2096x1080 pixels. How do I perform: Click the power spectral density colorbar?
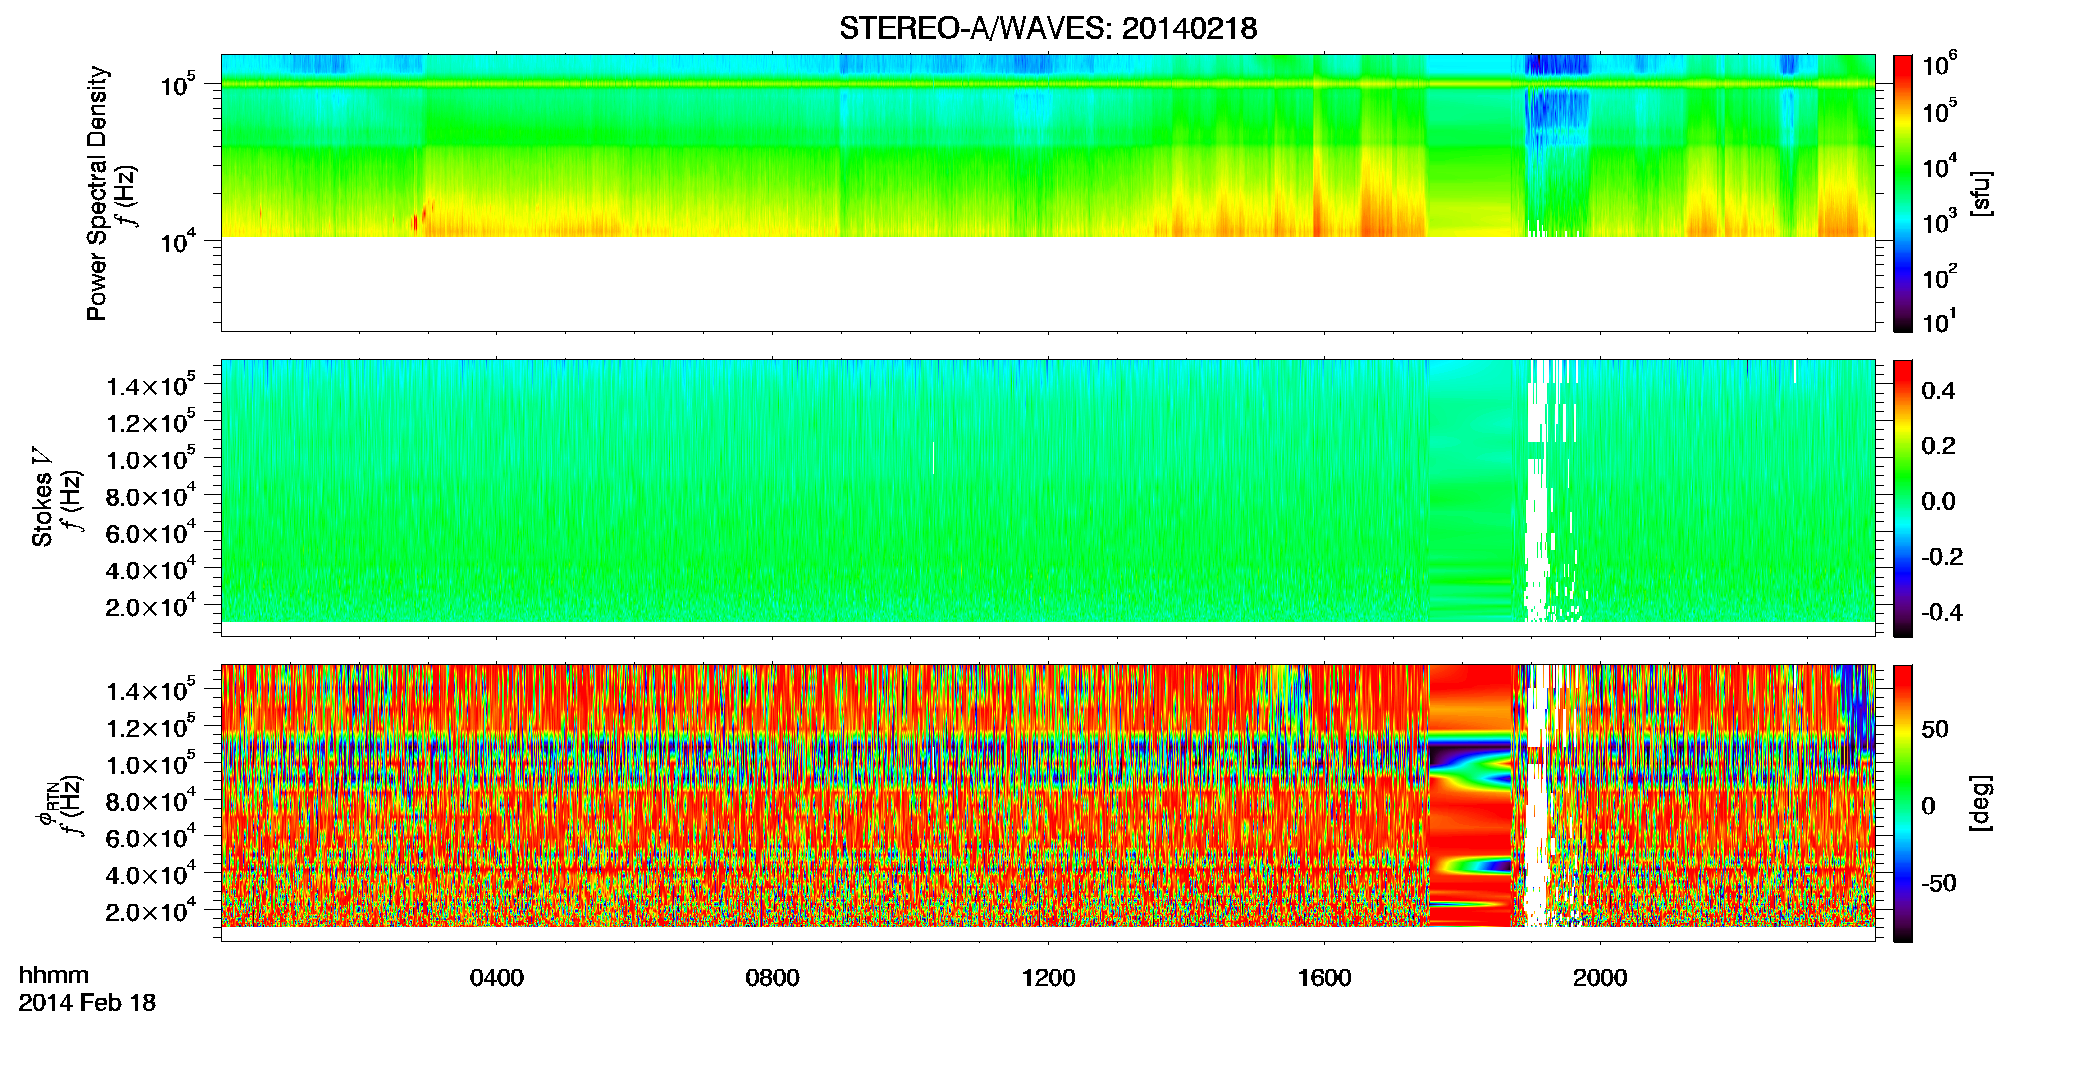pyautogui.click(x=1903, y=193)
